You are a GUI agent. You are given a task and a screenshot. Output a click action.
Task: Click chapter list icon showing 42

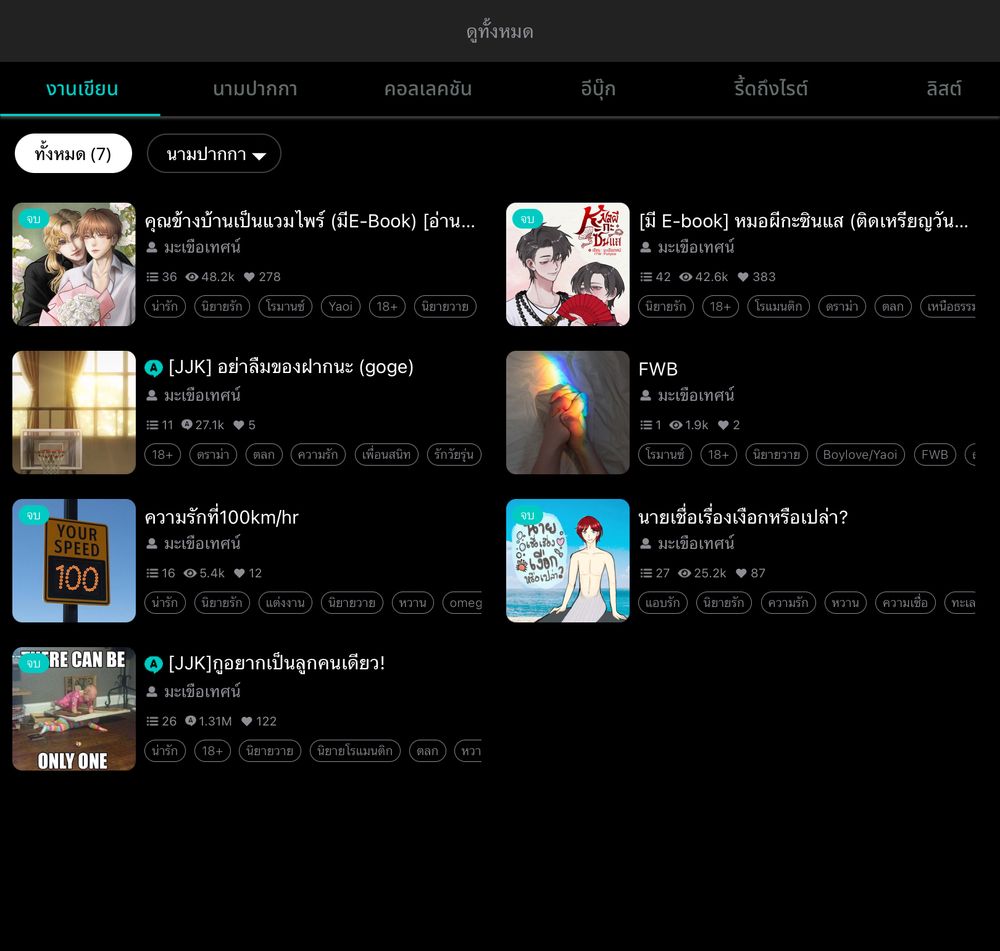point(646,277)
